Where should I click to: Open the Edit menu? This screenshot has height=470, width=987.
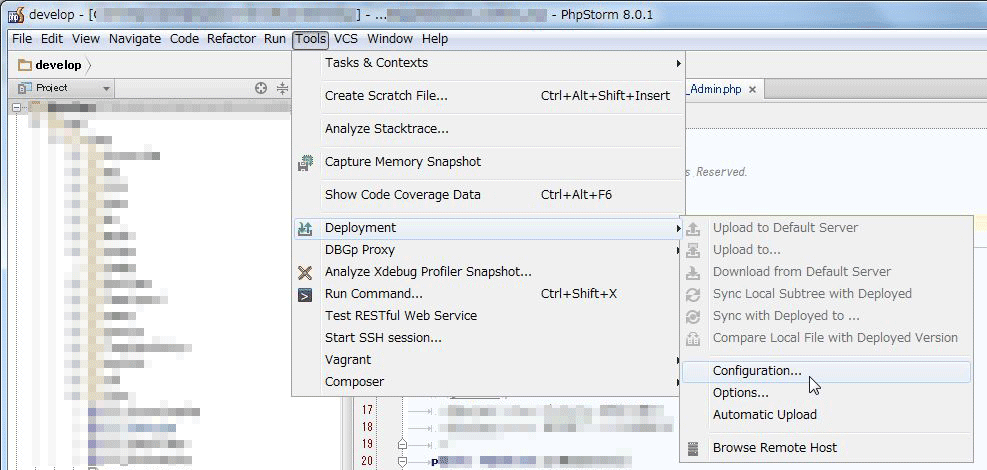pos(52,39)
